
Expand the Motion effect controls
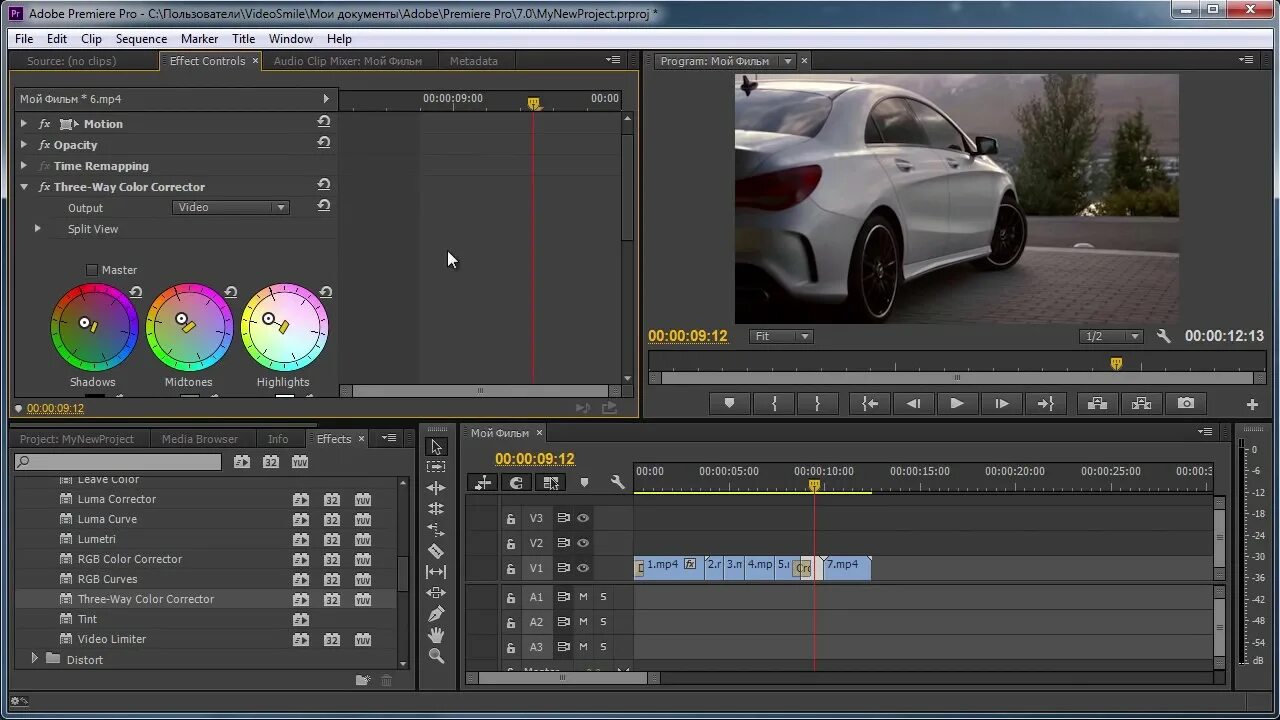[24, 123]
